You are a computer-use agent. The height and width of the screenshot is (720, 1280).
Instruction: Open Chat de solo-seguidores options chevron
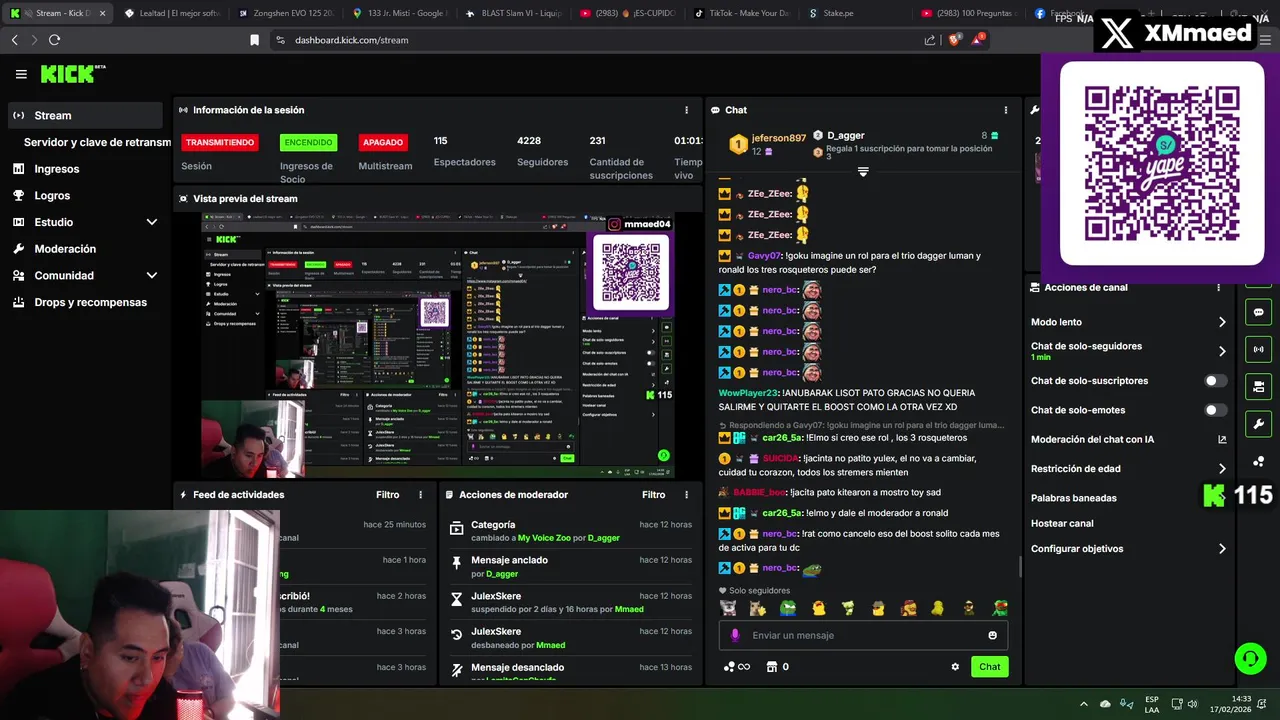pos(1222,351)
